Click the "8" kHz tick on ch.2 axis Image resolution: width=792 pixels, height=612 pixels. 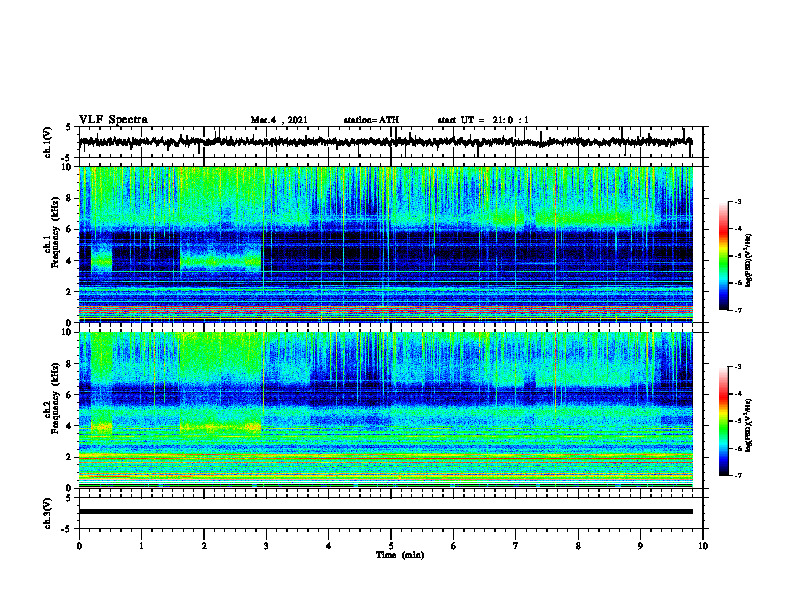click(69, 364)
